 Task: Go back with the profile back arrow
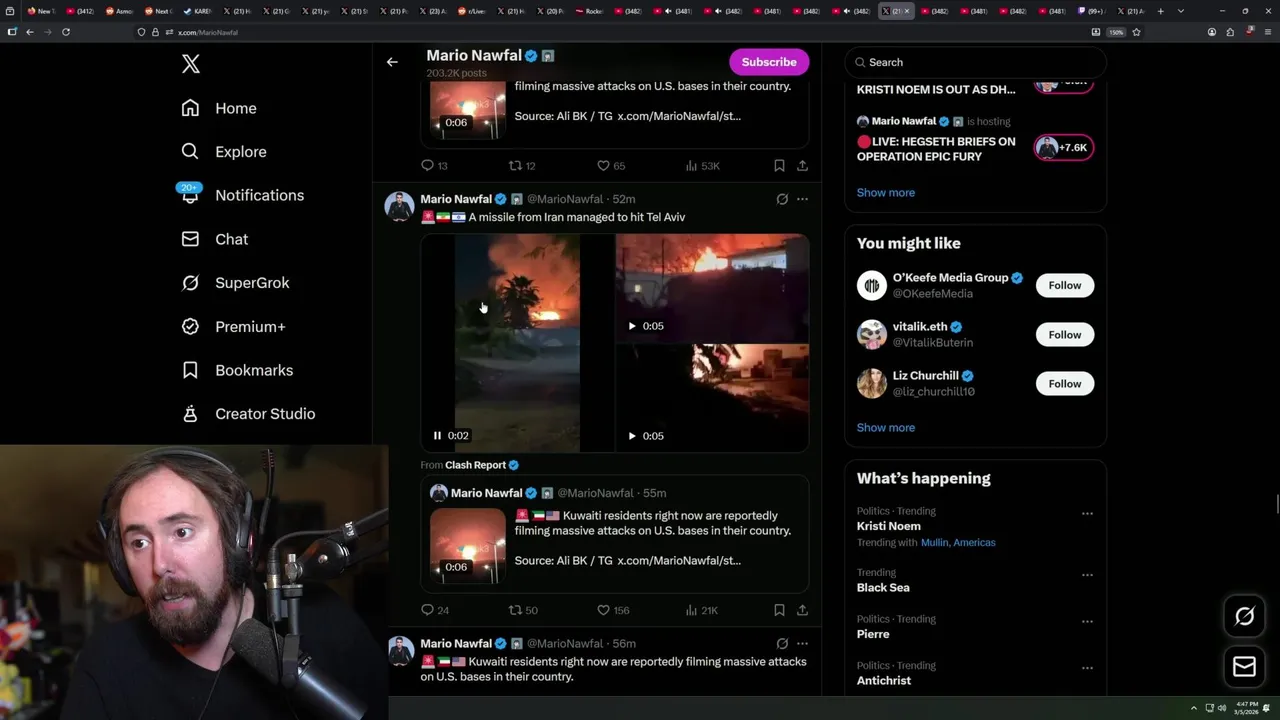click(392, 62)
